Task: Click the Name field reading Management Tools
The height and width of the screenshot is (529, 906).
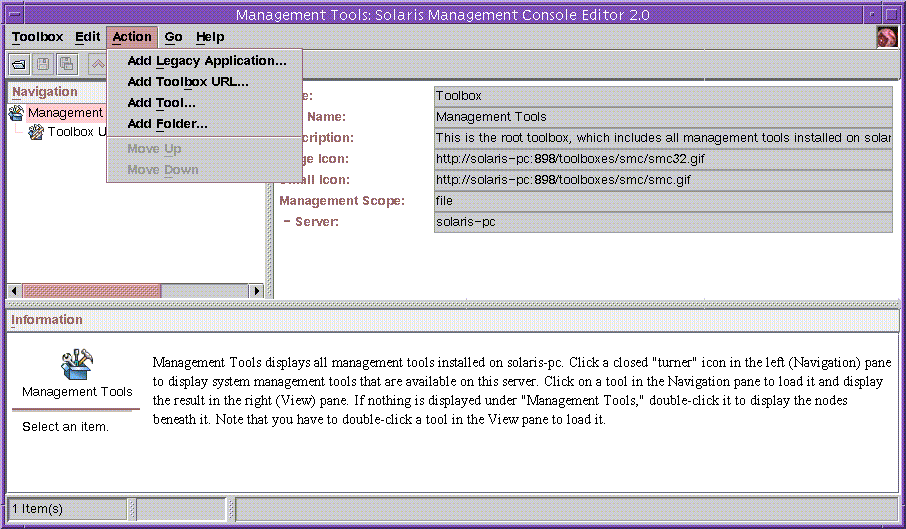Action: click(663, 117)
